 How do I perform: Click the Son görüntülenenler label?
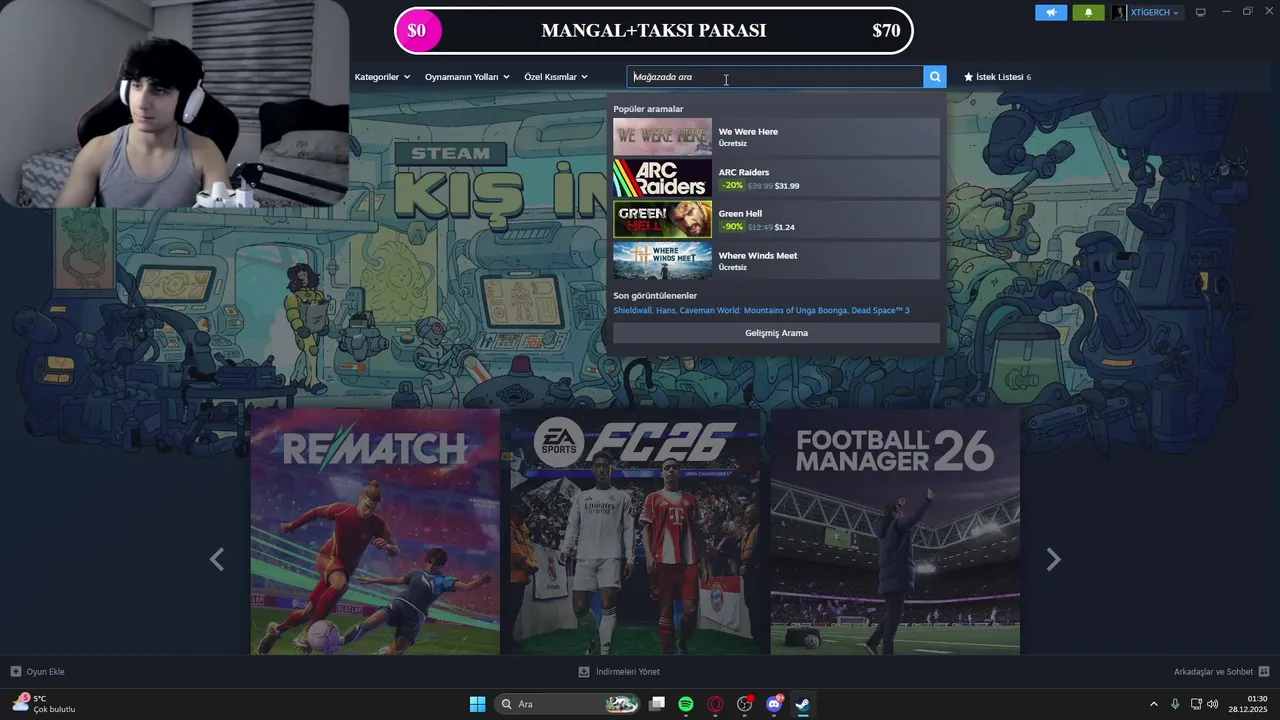point(655,296)
